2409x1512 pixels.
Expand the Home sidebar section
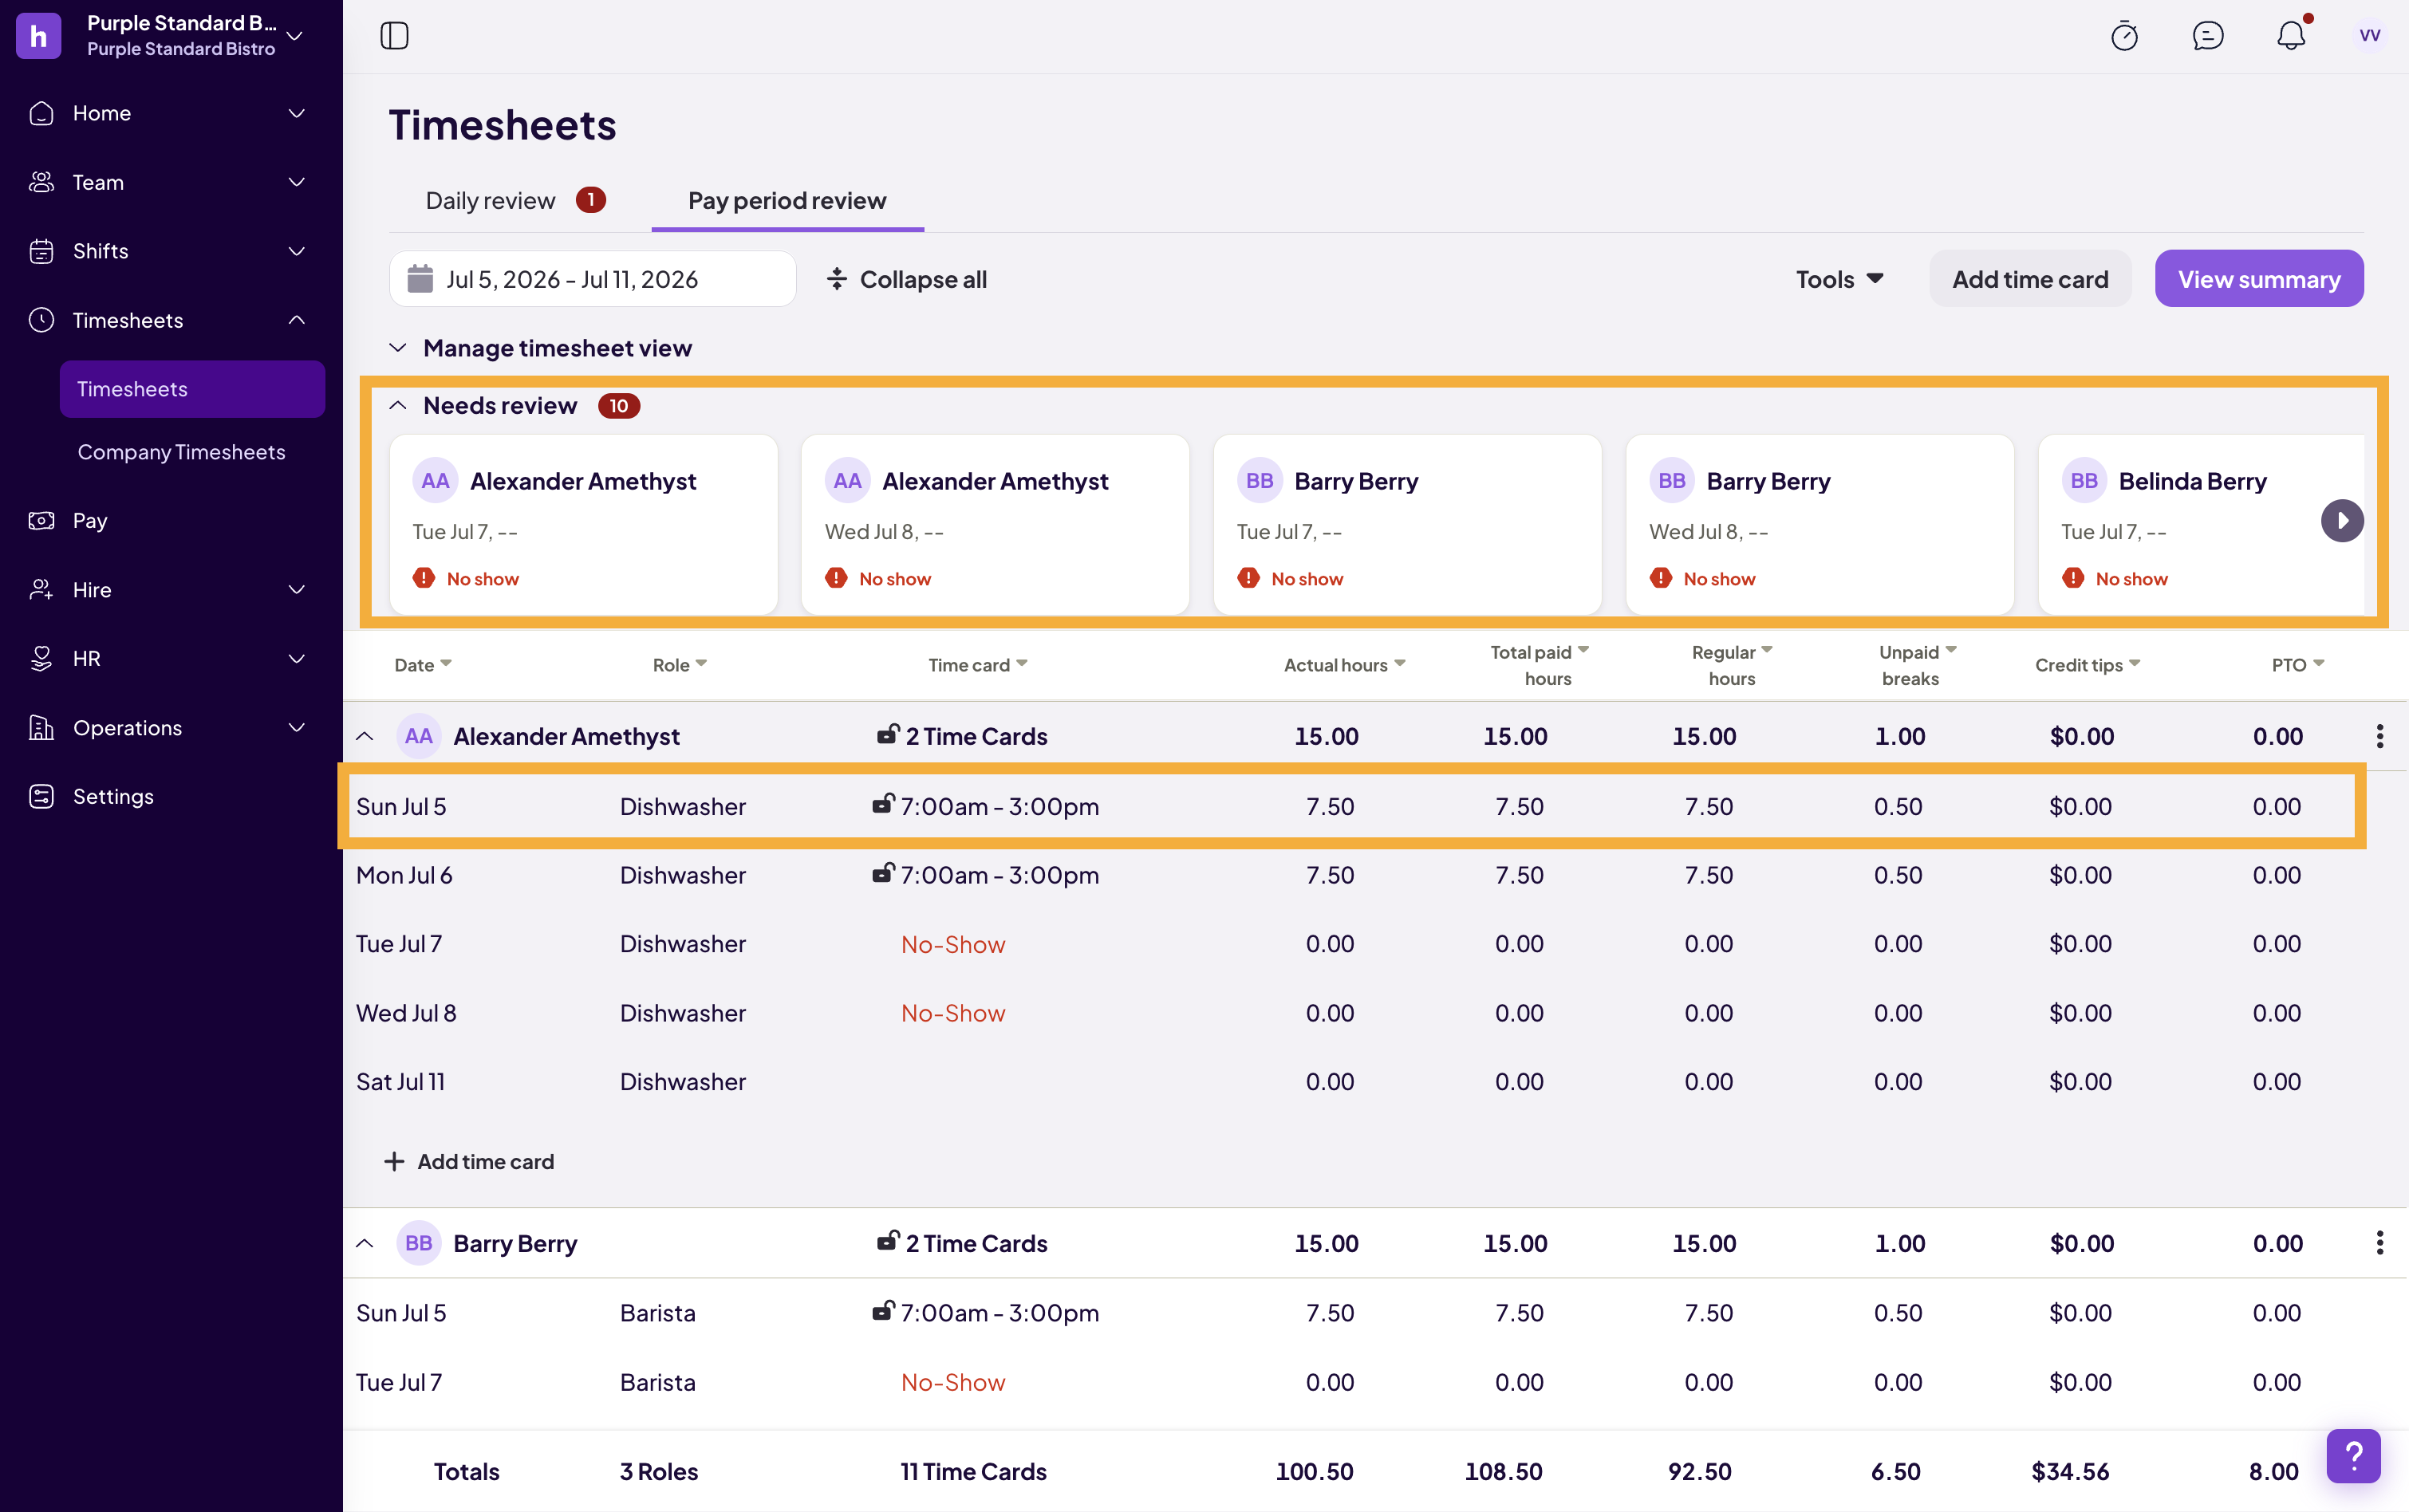click(296, 113)
